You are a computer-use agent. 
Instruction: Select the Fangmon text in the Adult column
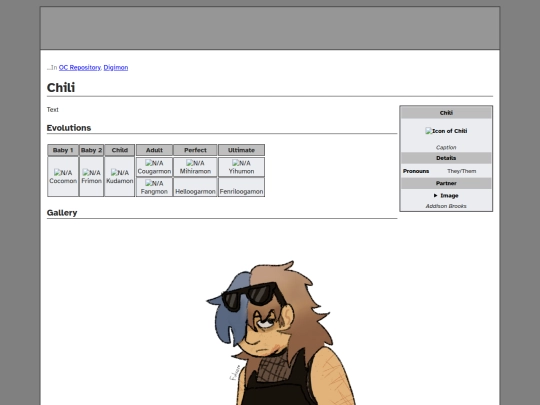154,191
